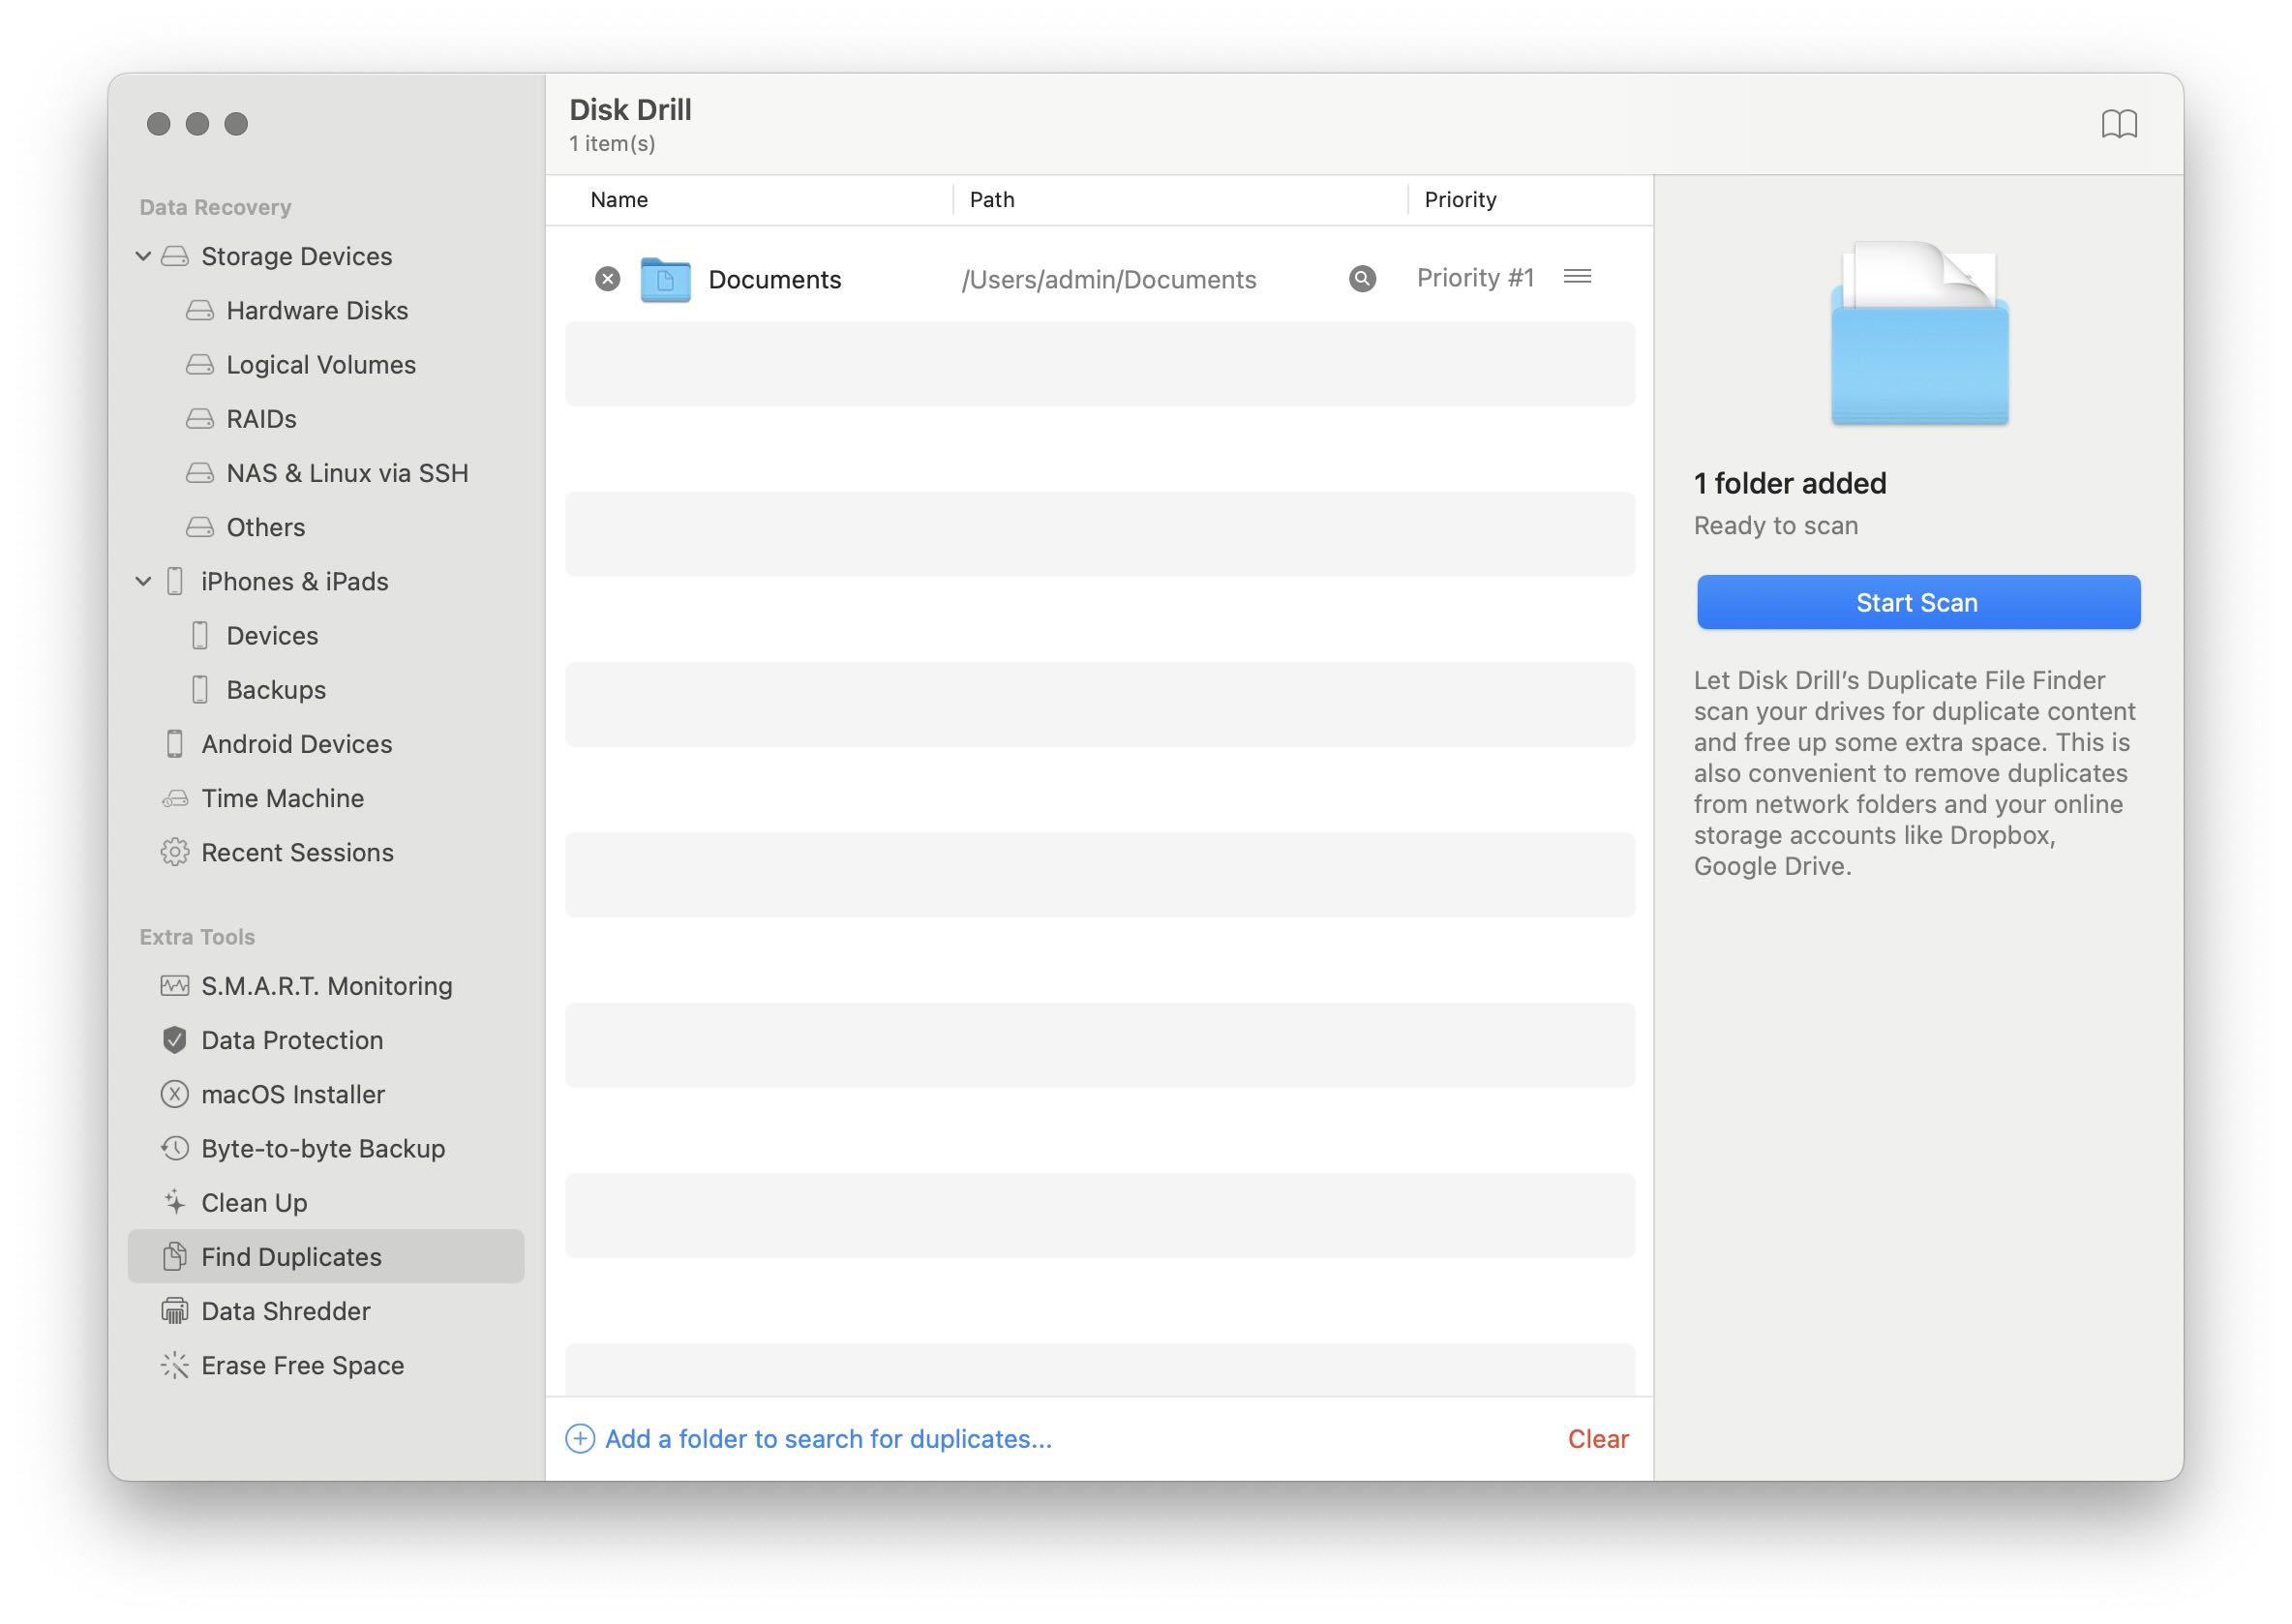Click the S.M.A.R.T. Monitoring graph icon

tap(175, 986)
